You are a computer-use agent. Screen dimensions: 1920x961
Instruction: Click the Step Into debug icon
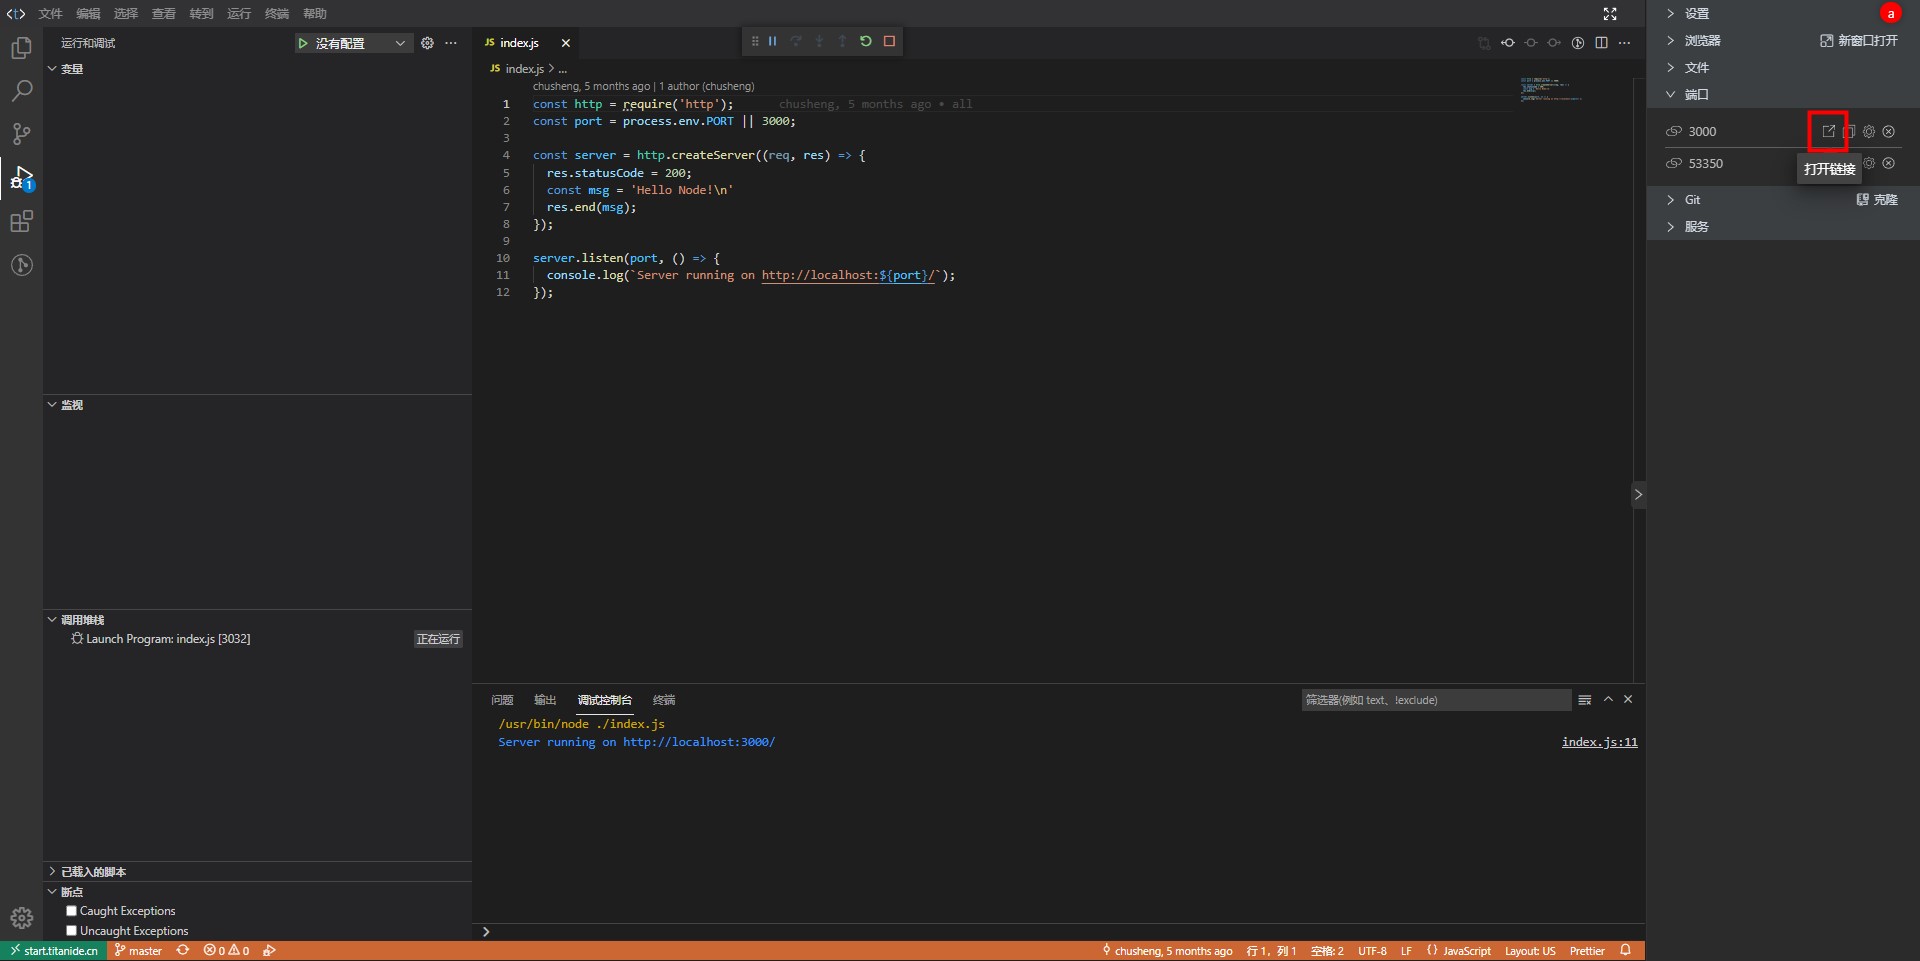pyautogui.click(x=819, y=41)
